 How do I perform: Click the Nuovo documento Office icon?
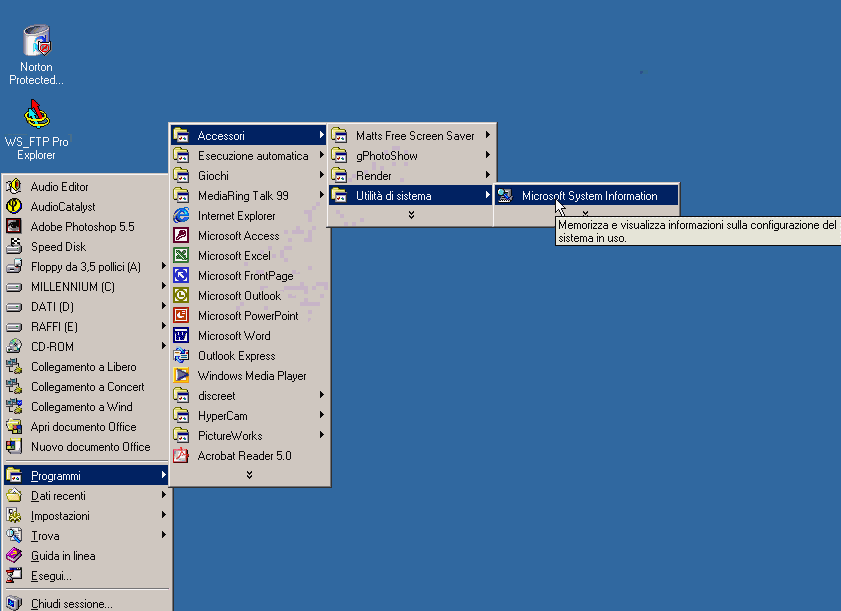pyautogui.click(x=14, y=446)
